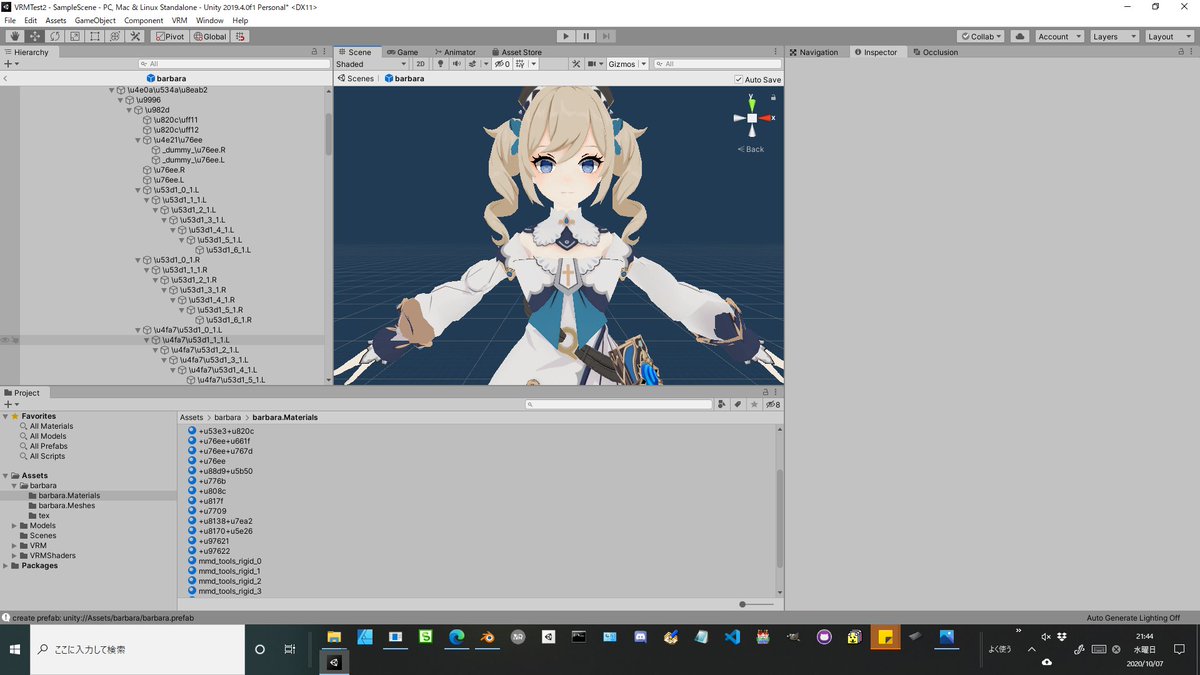Switch to the Animator tab
The width and height of the screenshot is (1200, 675).
[x=454, y=52]
